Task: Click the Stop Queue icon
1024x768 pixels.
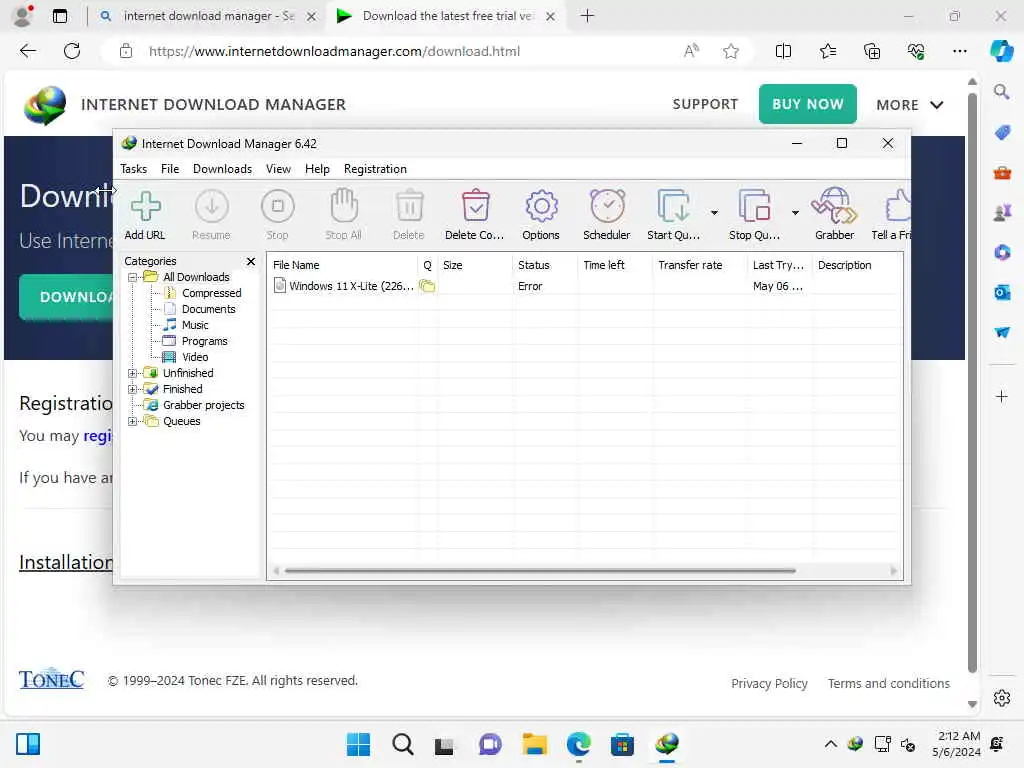Action: (754, 206)
